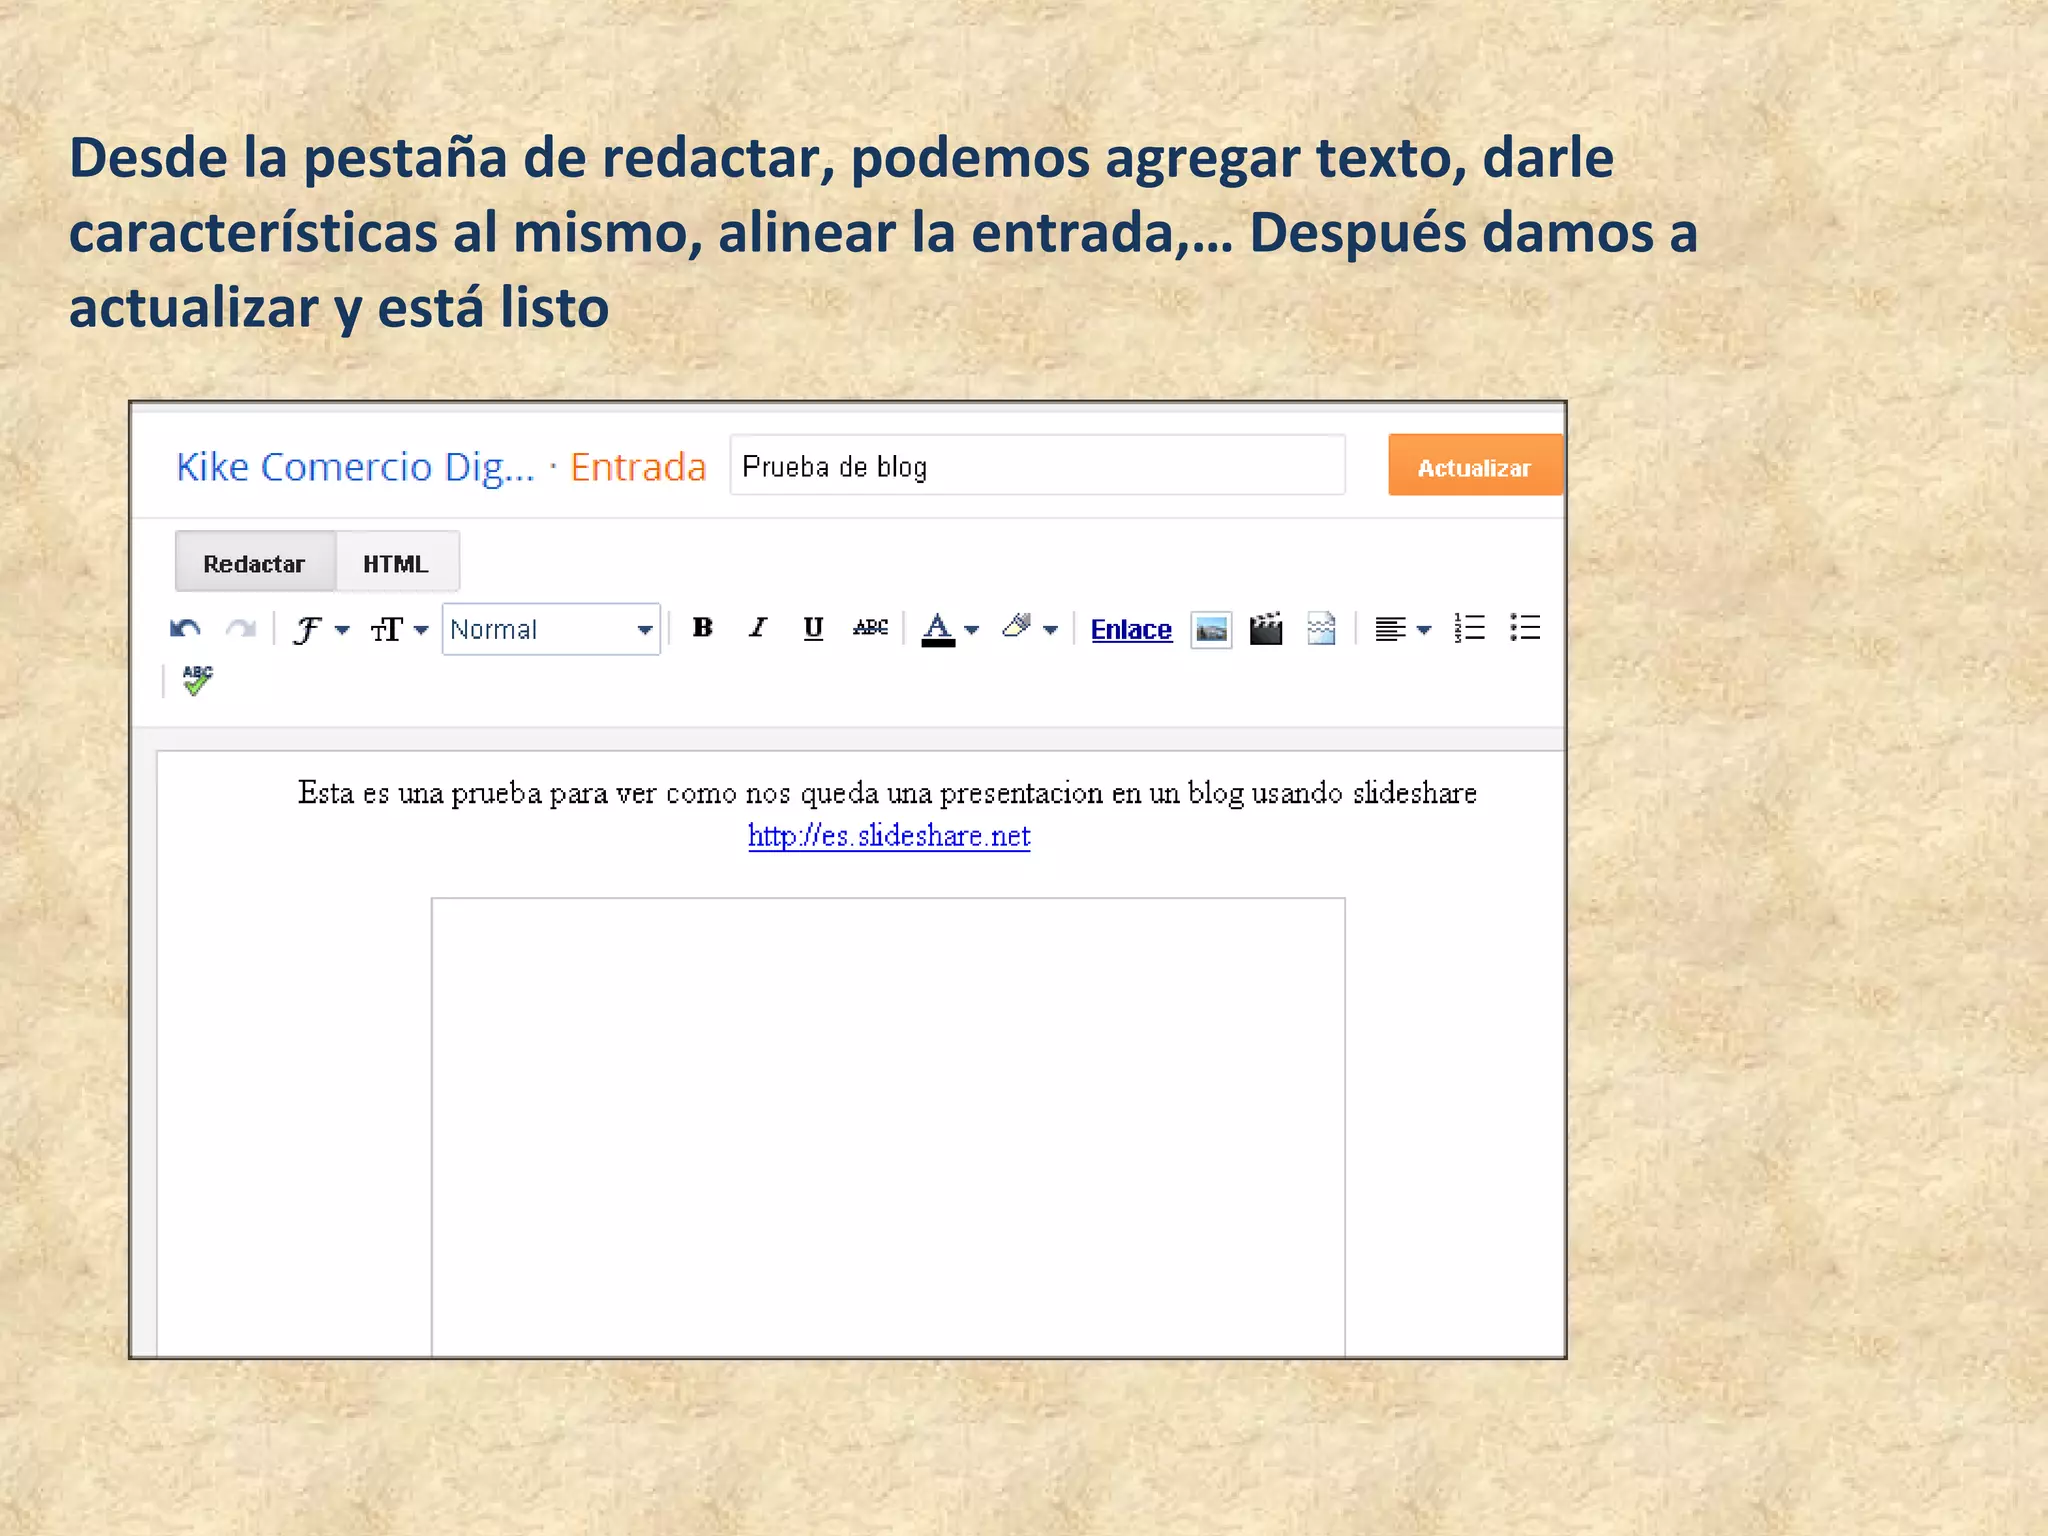Expand the text color dropdown arrow
Viewport: 2048px width, 1536px height.
point(971,630)
